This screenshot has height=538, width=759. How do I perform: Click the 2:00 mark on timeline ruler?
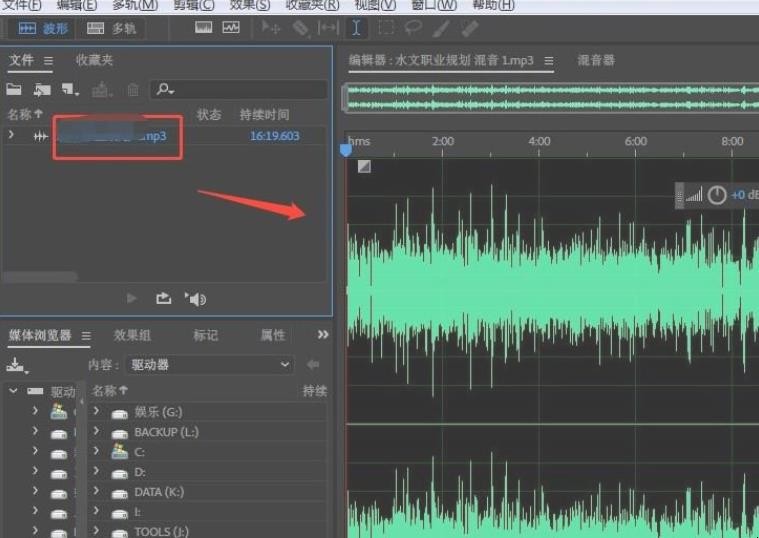pyautogui.click(x=442, y=141)
